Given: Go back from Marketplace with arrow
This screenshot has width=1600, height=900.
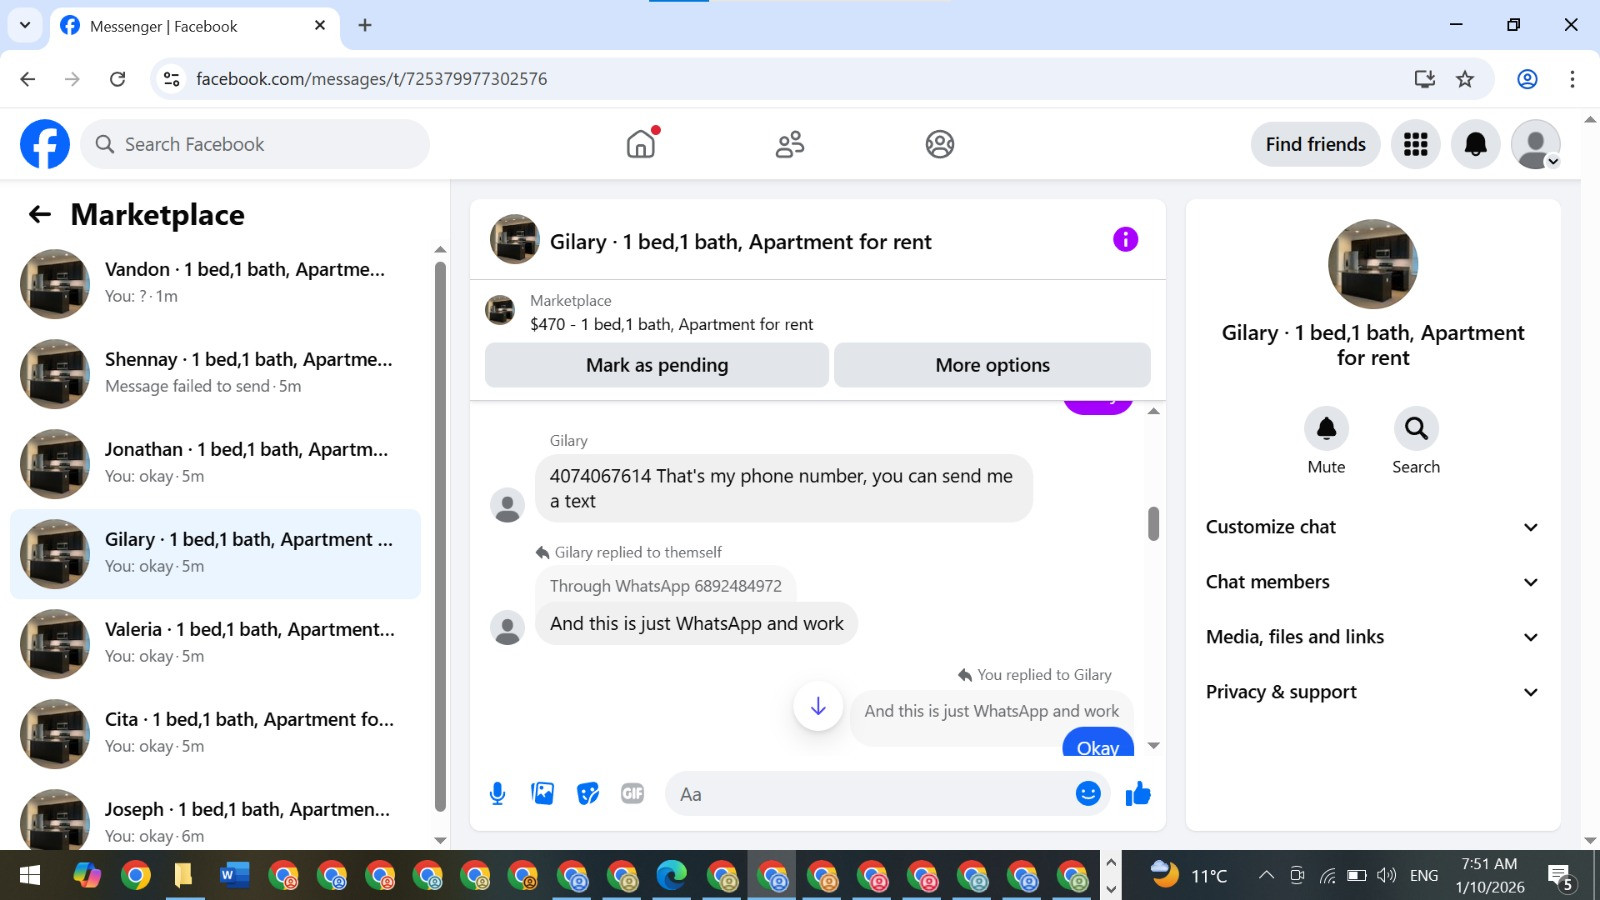Looking at the screenshot, I should click(40, 214).
